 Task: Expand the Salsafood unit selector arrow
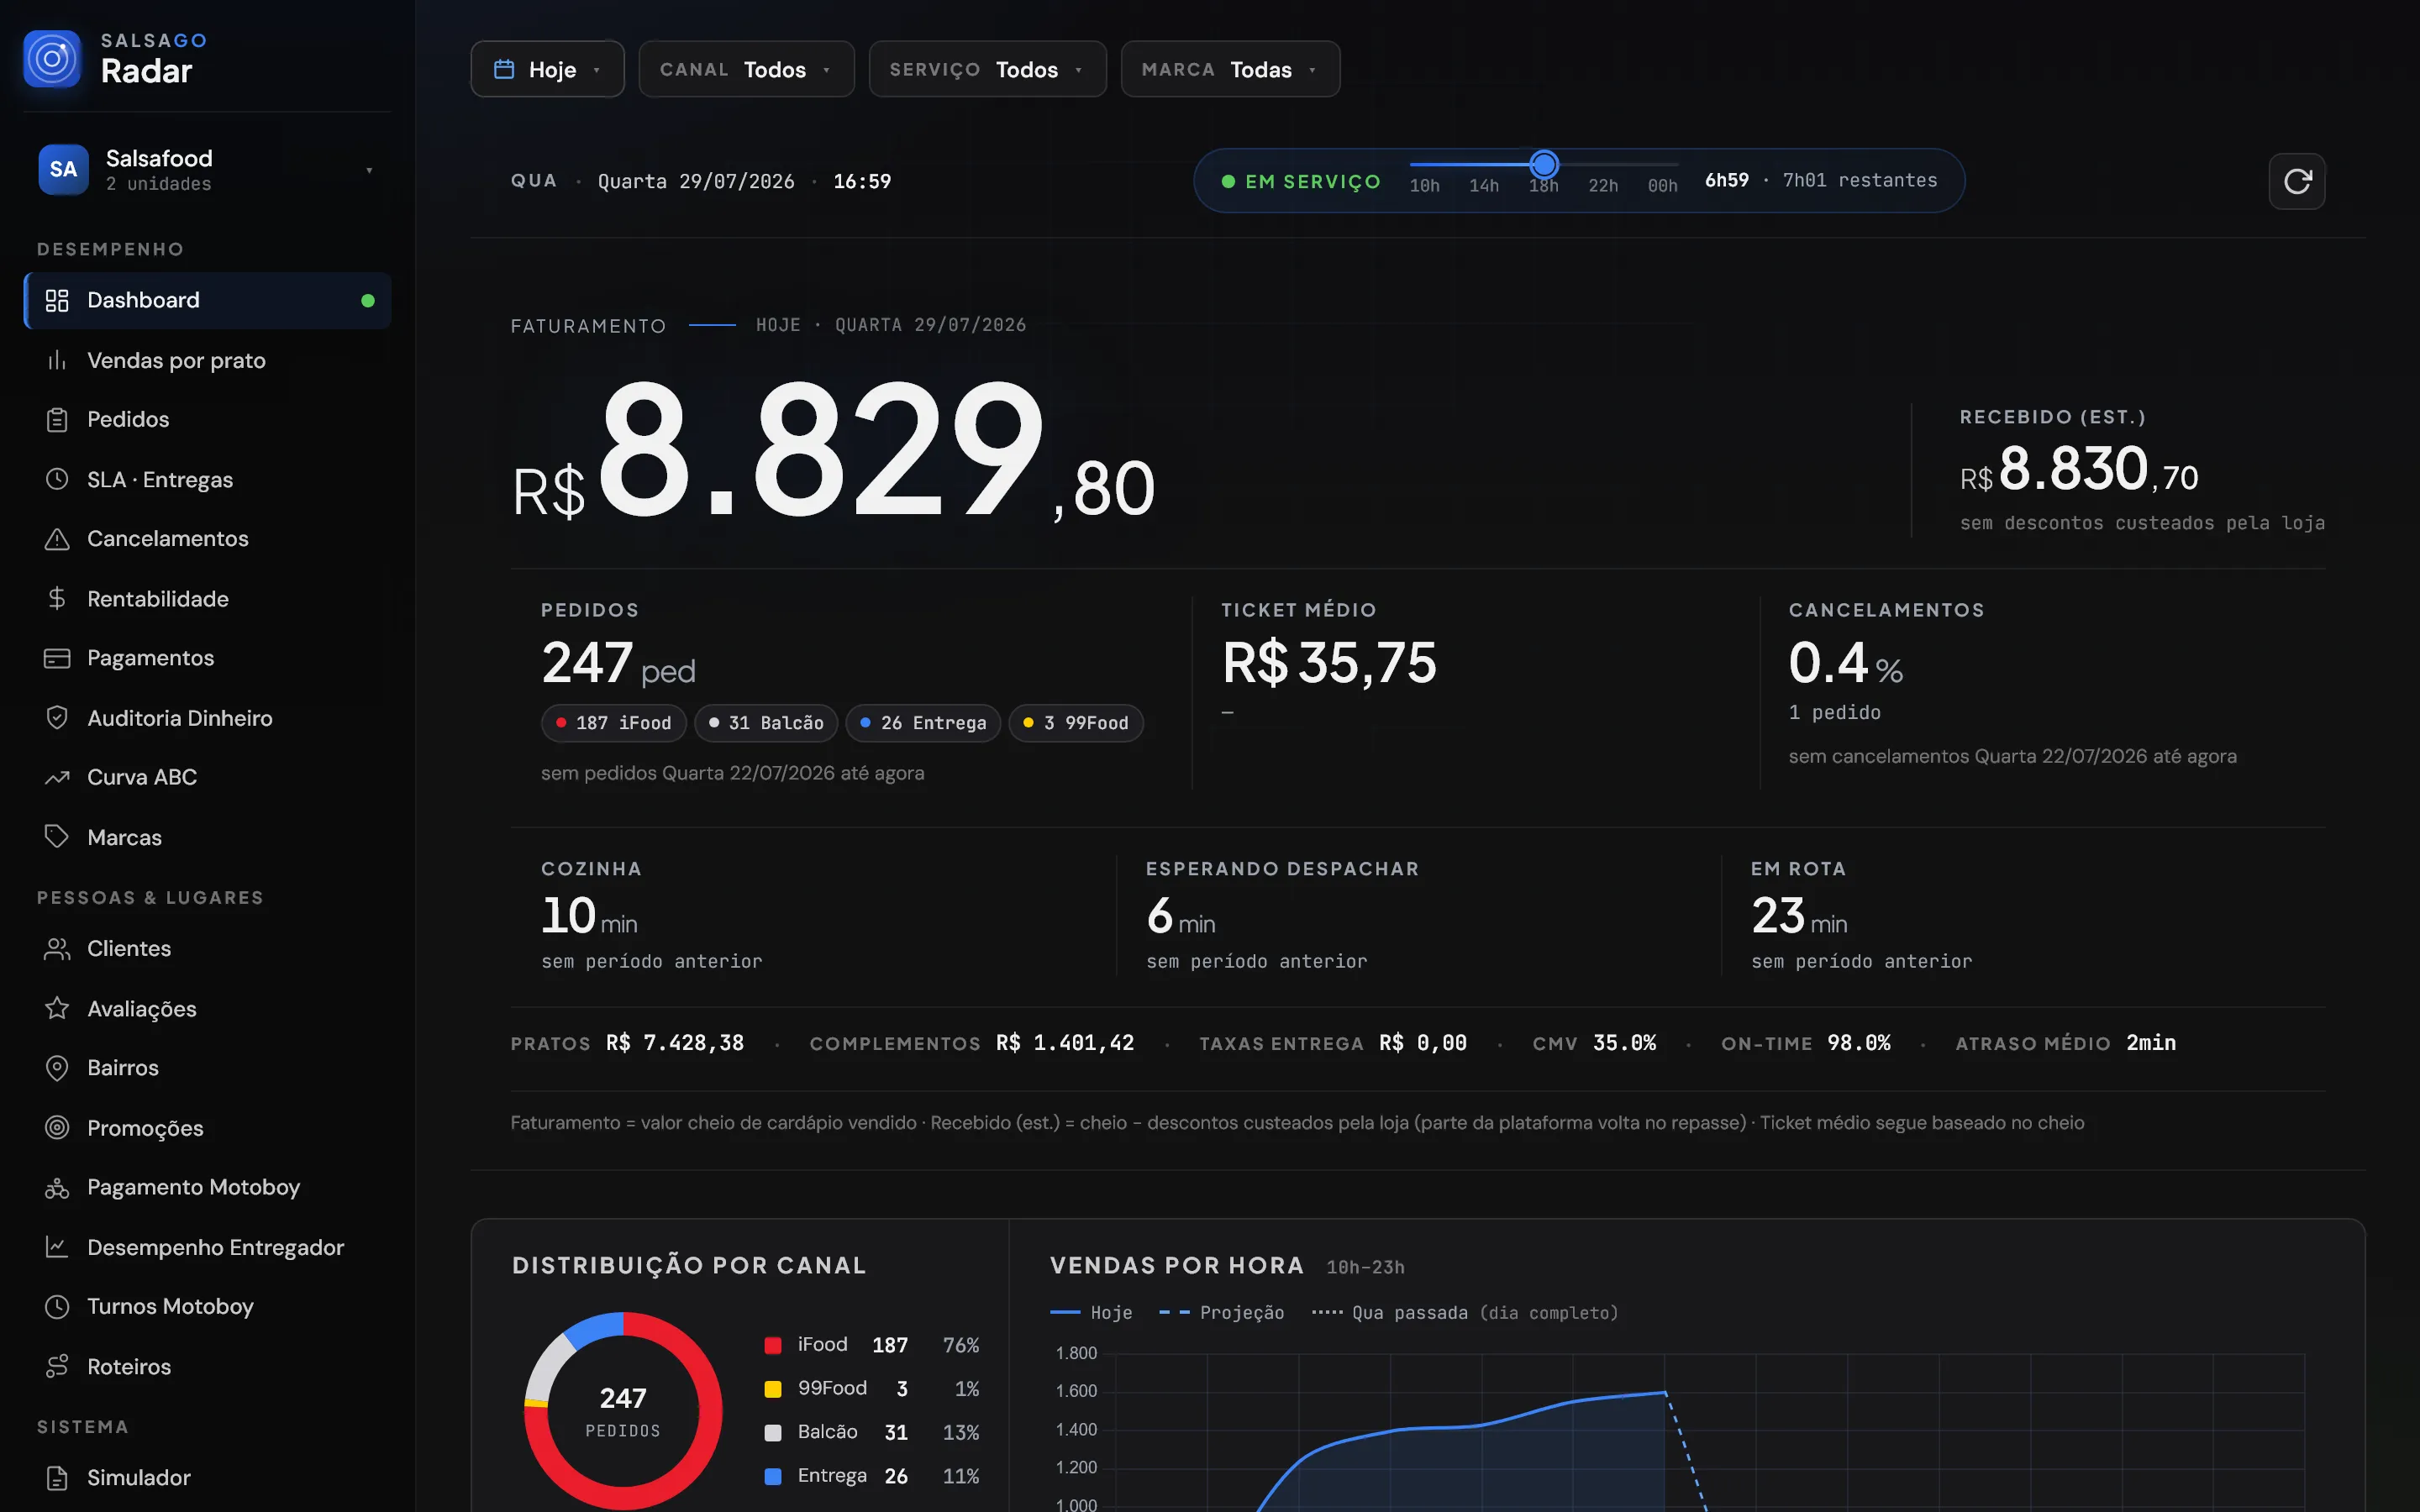click(x=369, y=170)
